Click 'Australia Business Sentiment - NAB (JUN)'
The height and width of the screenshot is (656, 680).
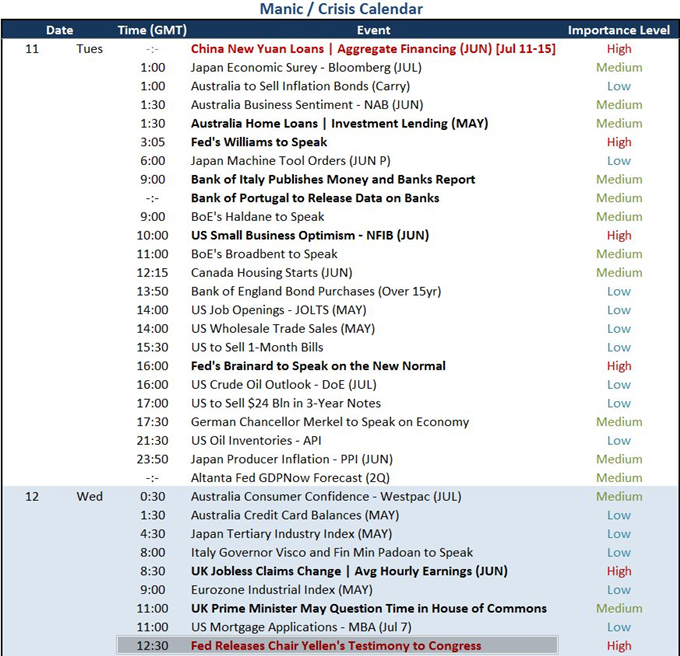[x=307, y=105]
